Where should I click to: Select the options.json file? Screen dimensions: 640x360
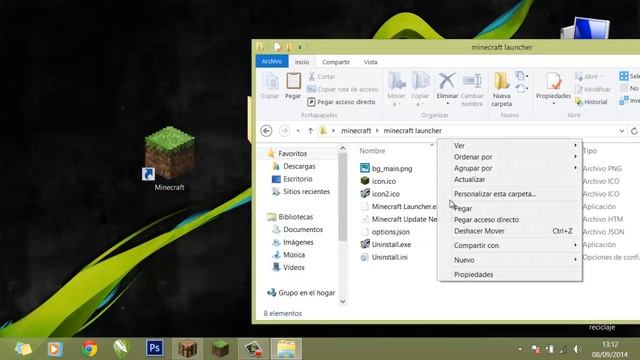pos(385,232)
